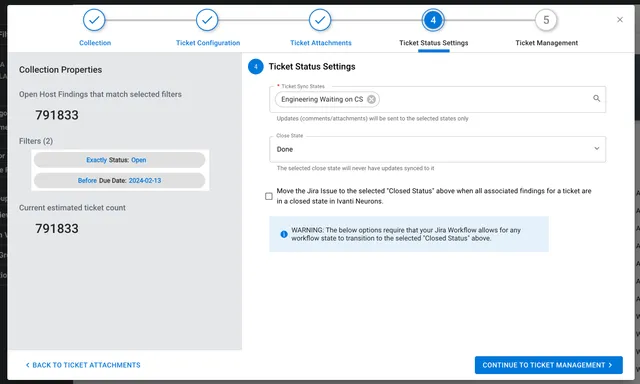Select the Ticket Management step label

click(547, 43)
